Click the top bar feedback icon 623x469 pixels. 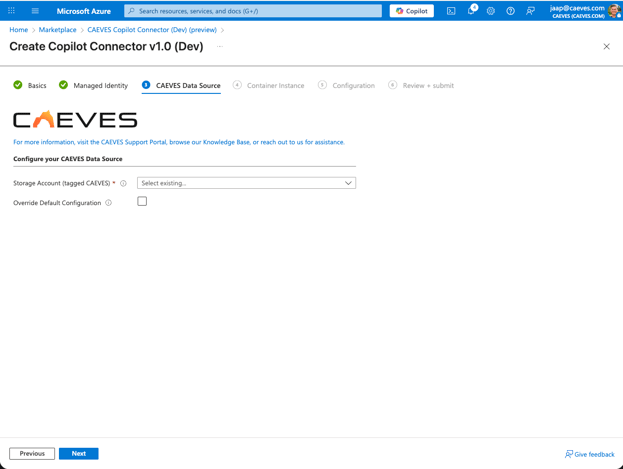click(x=530, y=11)
